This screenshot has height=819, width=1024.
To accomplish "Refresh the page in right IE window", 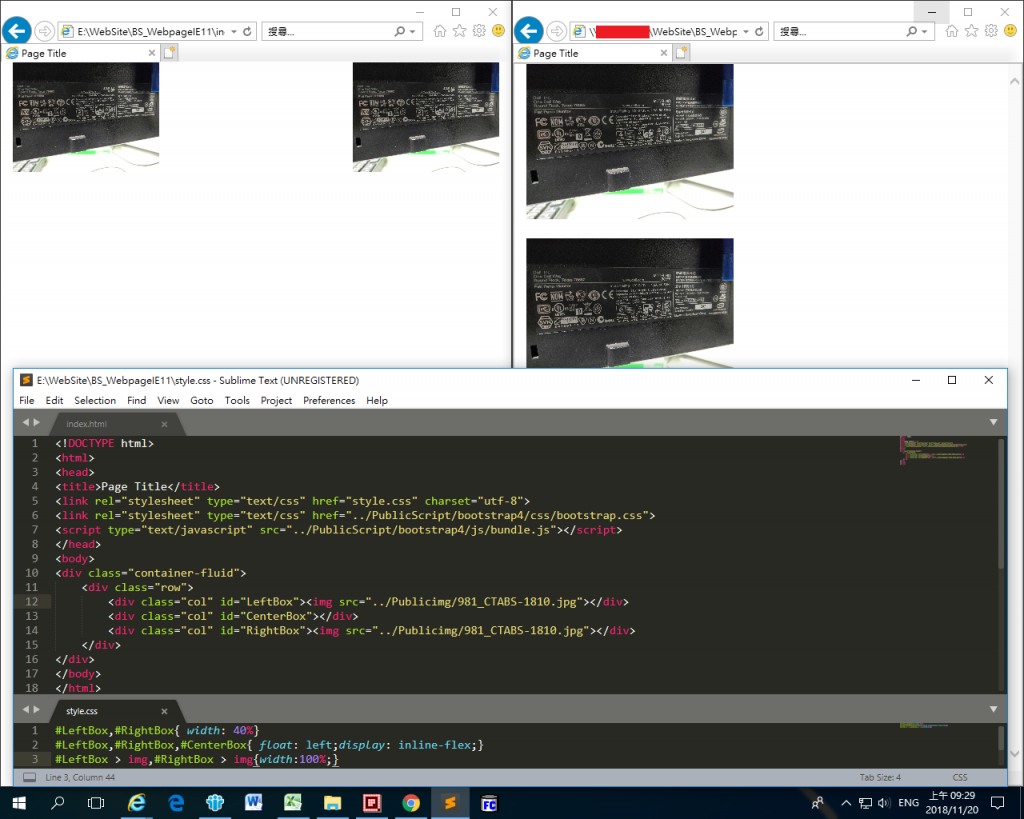I will (759, 31).
